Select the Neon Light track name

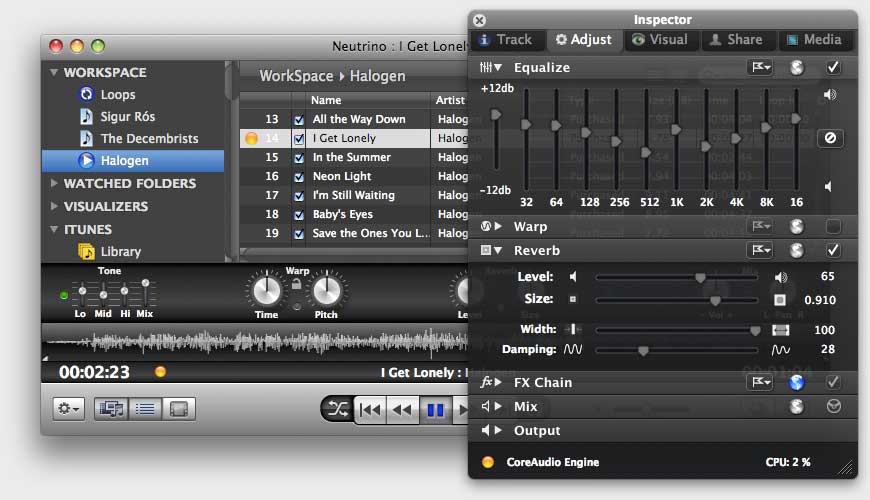tap(342, 176)
